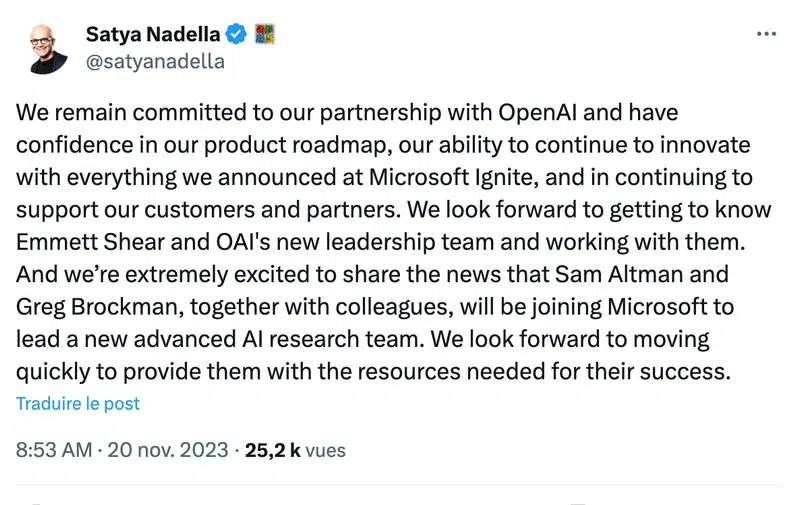The image size is (800, 505).
Task: Click the blue verified checkmark badge
Action: 236,35
